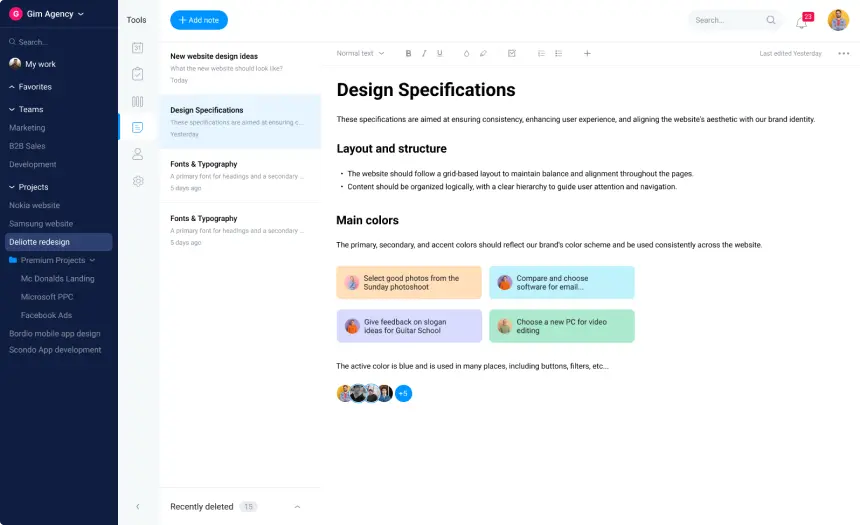Click the Add note button

[199, 20]
